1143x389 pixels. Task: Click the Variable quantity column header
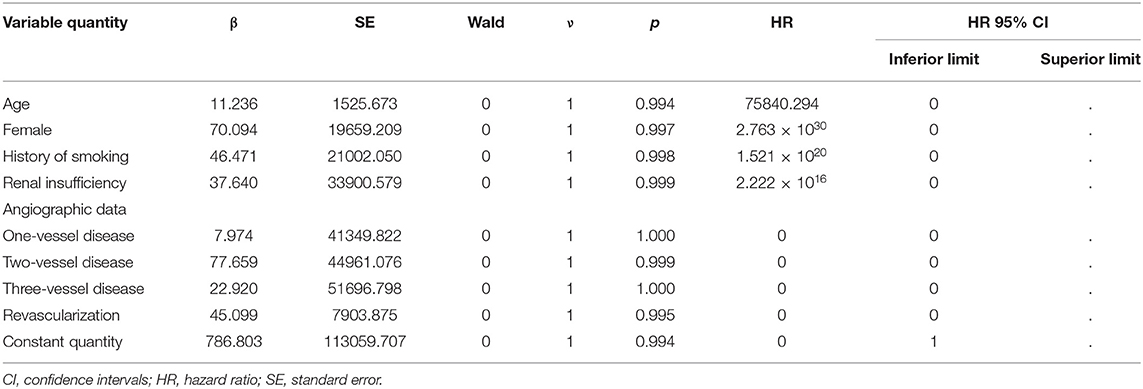pyautogui.click(x=66, y=23)
